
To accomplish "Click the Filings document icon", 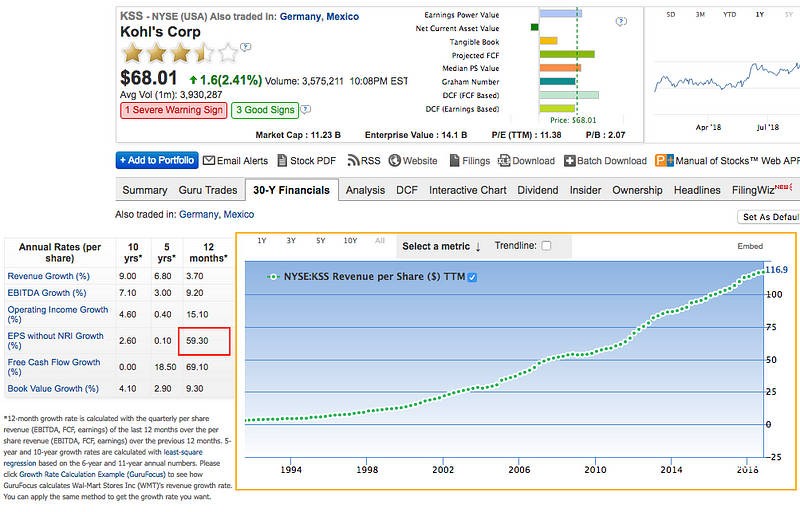I will click(x=454, y=161).
